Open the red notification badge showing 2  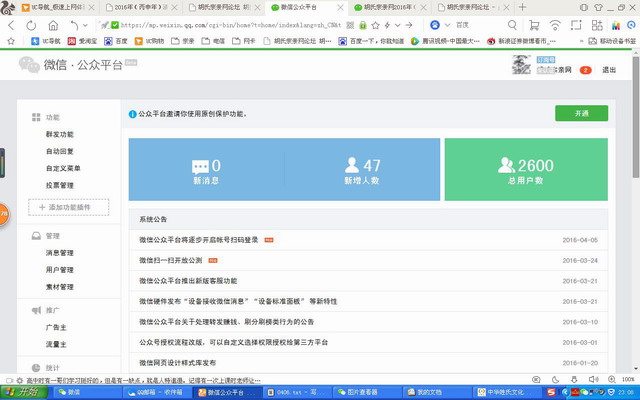pyautogui.click(x=585, y=70)
